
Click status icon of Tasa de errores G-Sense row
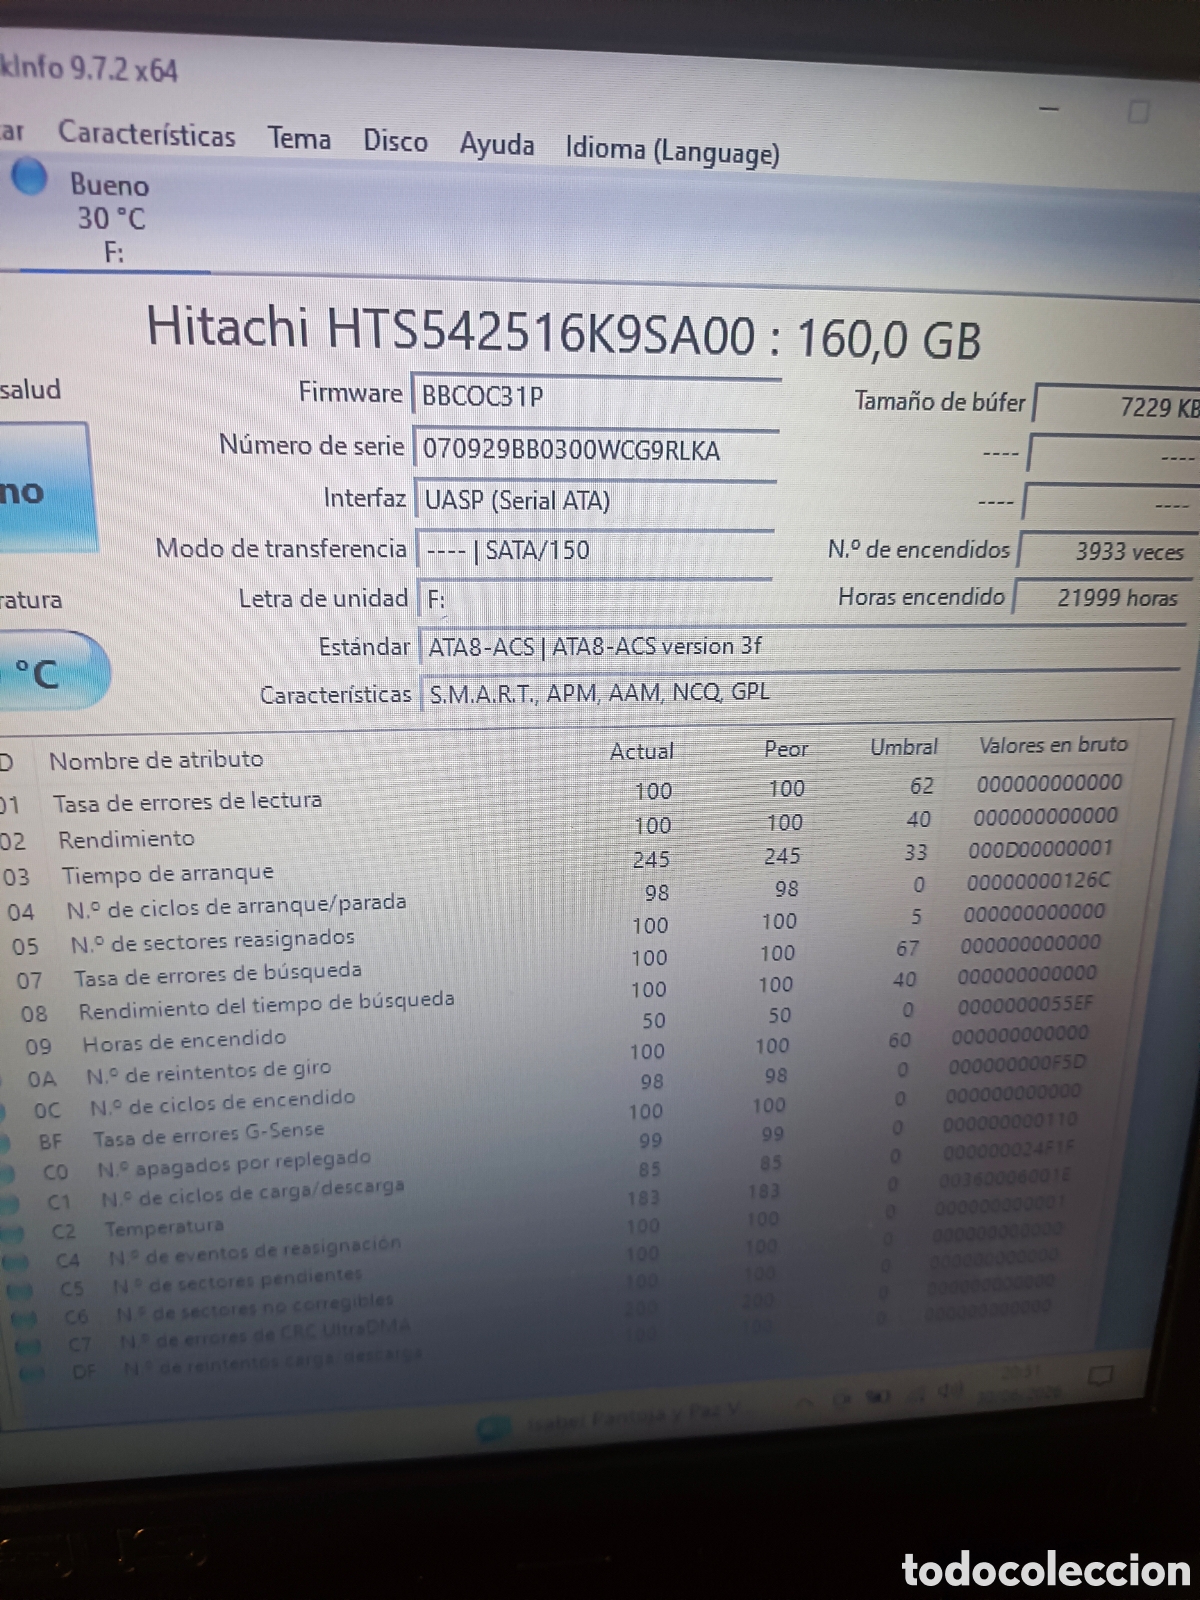coord(5,1143)
